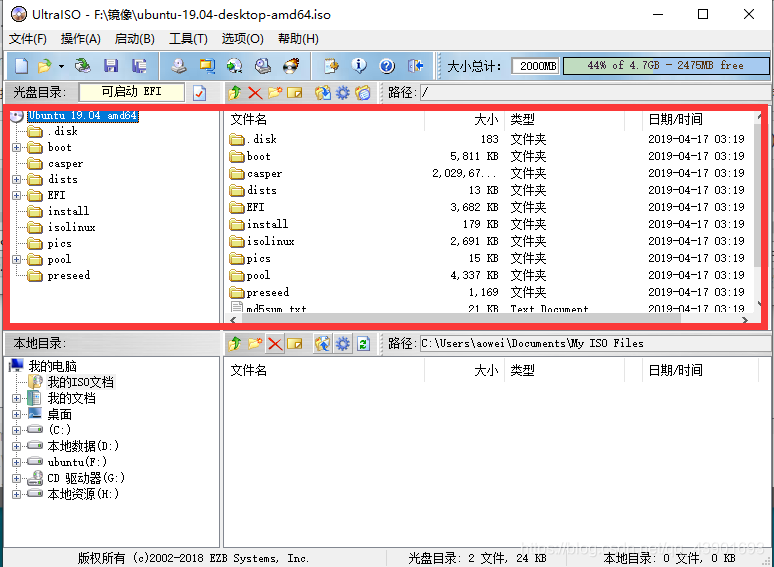
Task: Click the local path C:\Users\aowei field
Action: [x=595, y=343]
